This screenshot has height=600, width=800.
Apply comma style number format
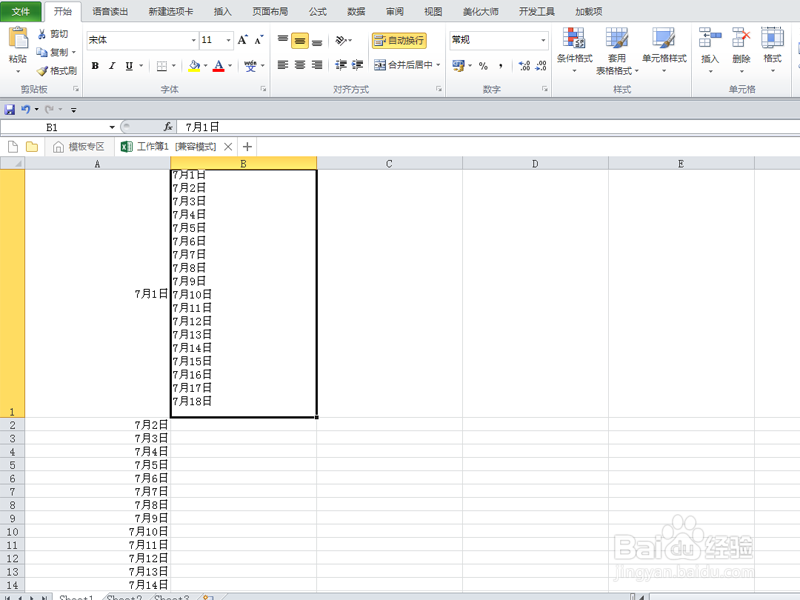[501, 65]
